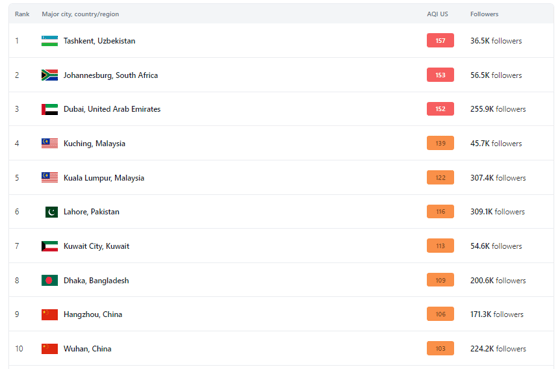This screenshot has width=560, height=369.
Task: Click the Followers column header
Action: (484, 14)
